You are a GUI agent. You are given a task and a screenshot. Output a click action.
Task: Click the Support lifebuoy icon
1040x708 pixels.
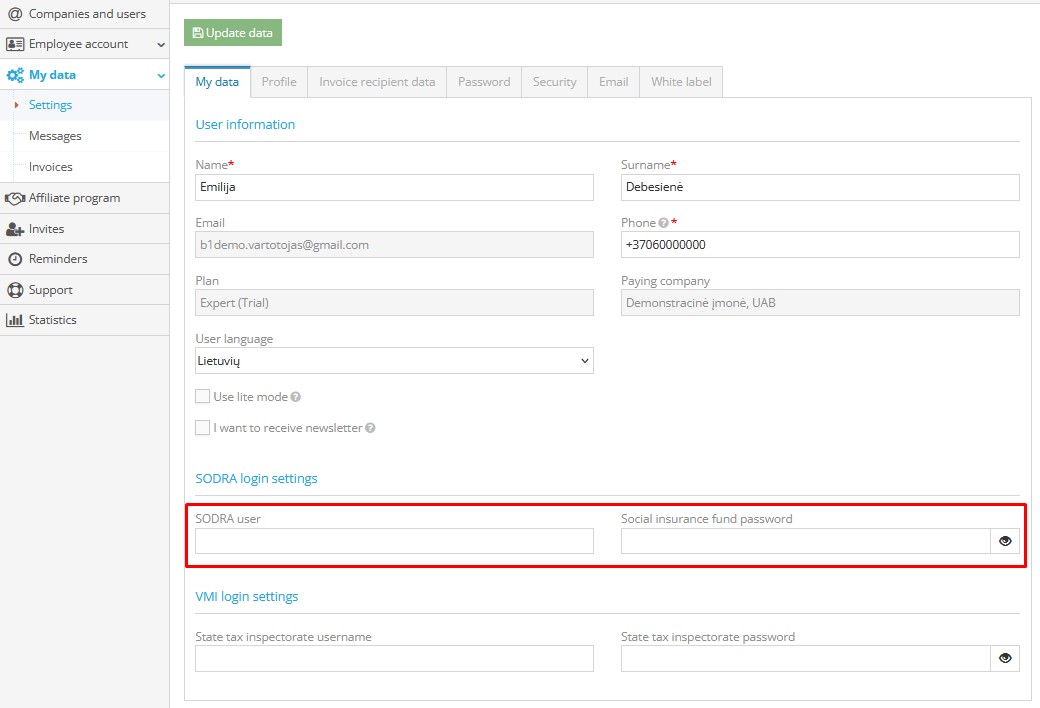[15, 290]
